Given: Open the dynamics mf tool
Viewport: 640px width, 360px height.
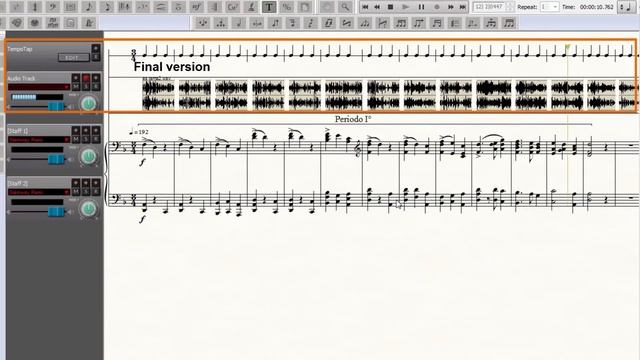Looking at the screenshot, I should [x=196, y=7].
